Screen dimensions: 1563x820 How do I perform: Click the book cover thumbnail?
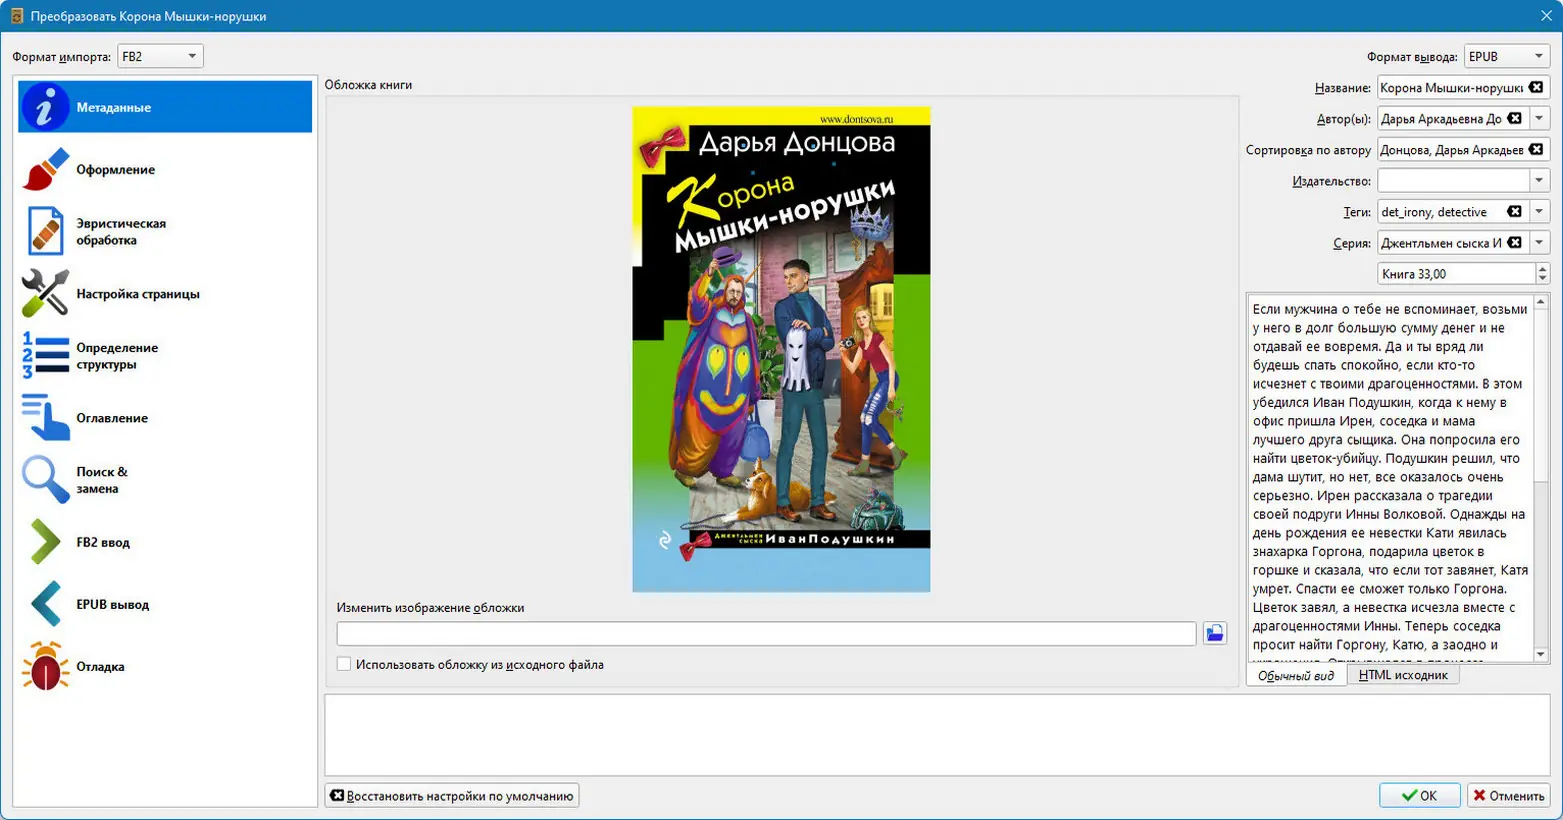pyautogui.click(x=781, y=349)
